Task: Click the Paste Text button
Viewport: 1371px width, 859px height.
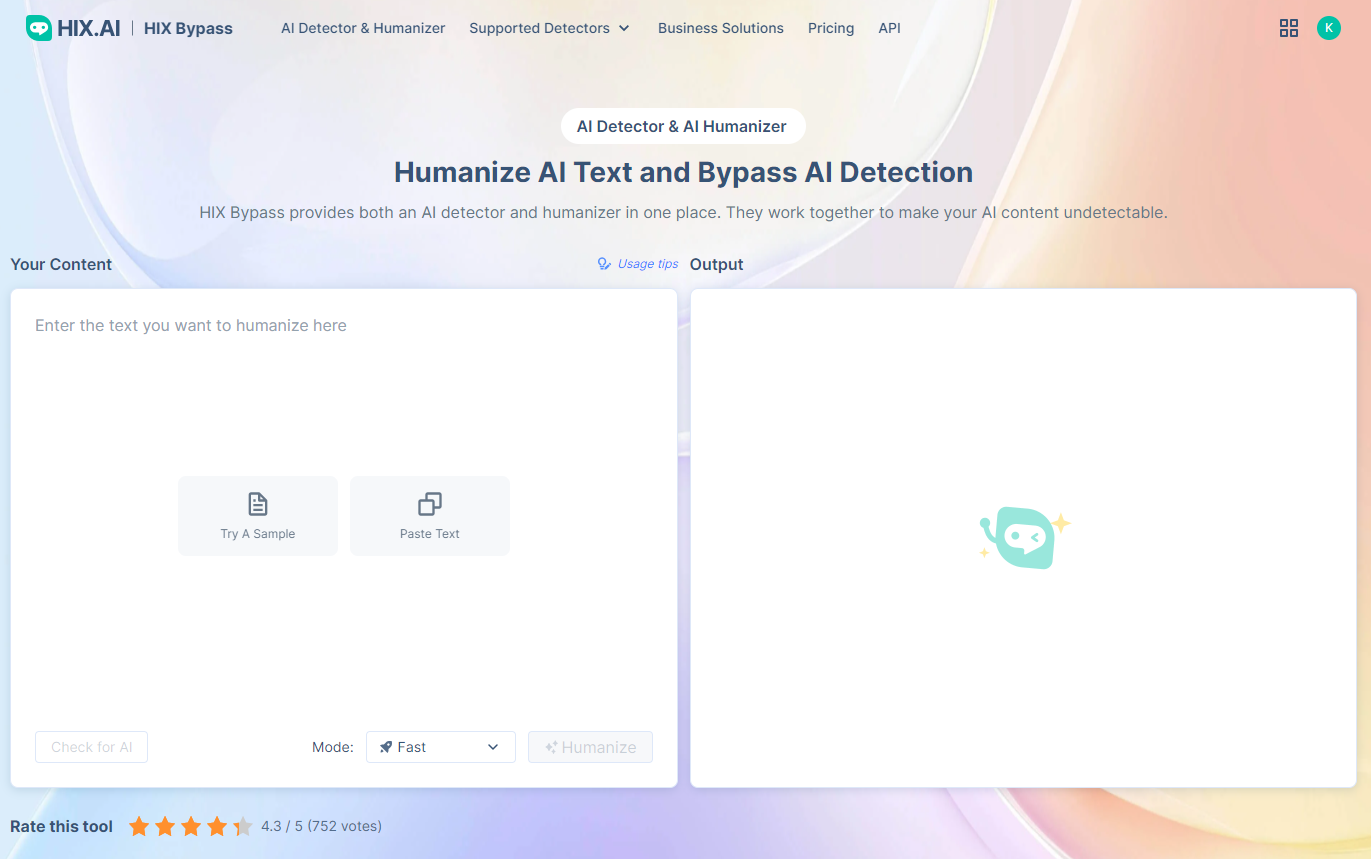Action: tap(430, 516)
